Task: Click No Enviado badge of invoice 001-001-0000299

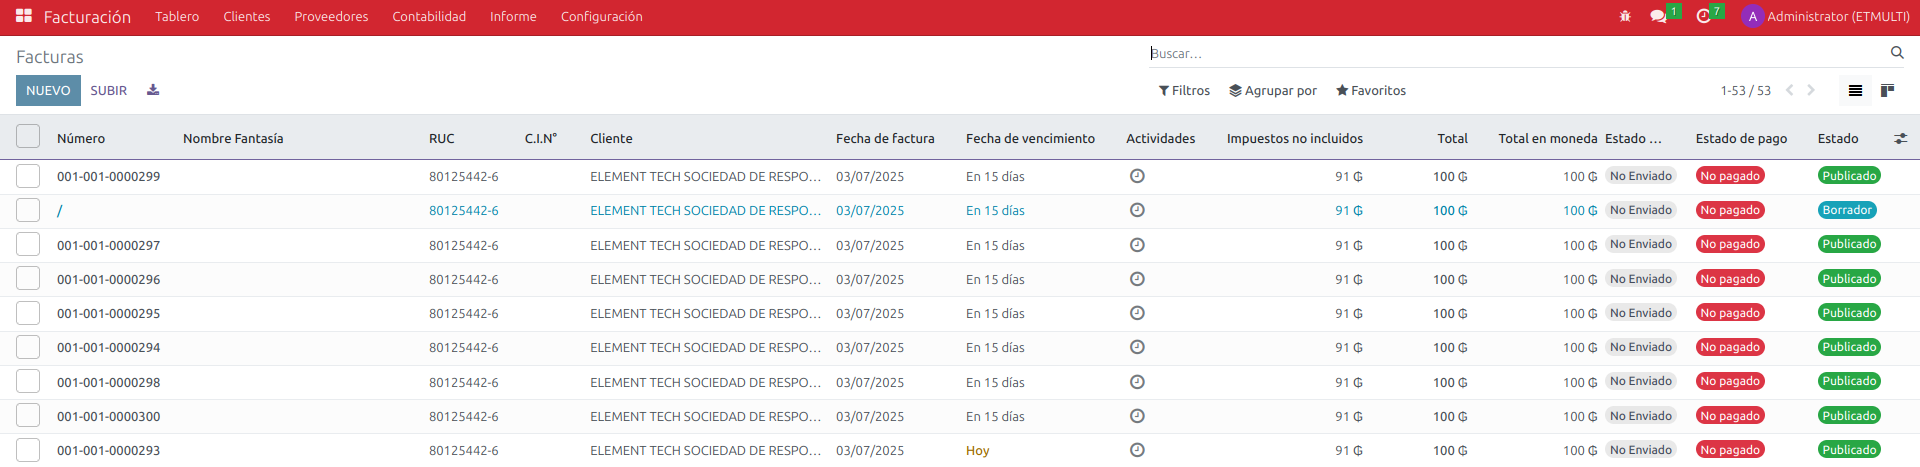Action: (1640, 176)
